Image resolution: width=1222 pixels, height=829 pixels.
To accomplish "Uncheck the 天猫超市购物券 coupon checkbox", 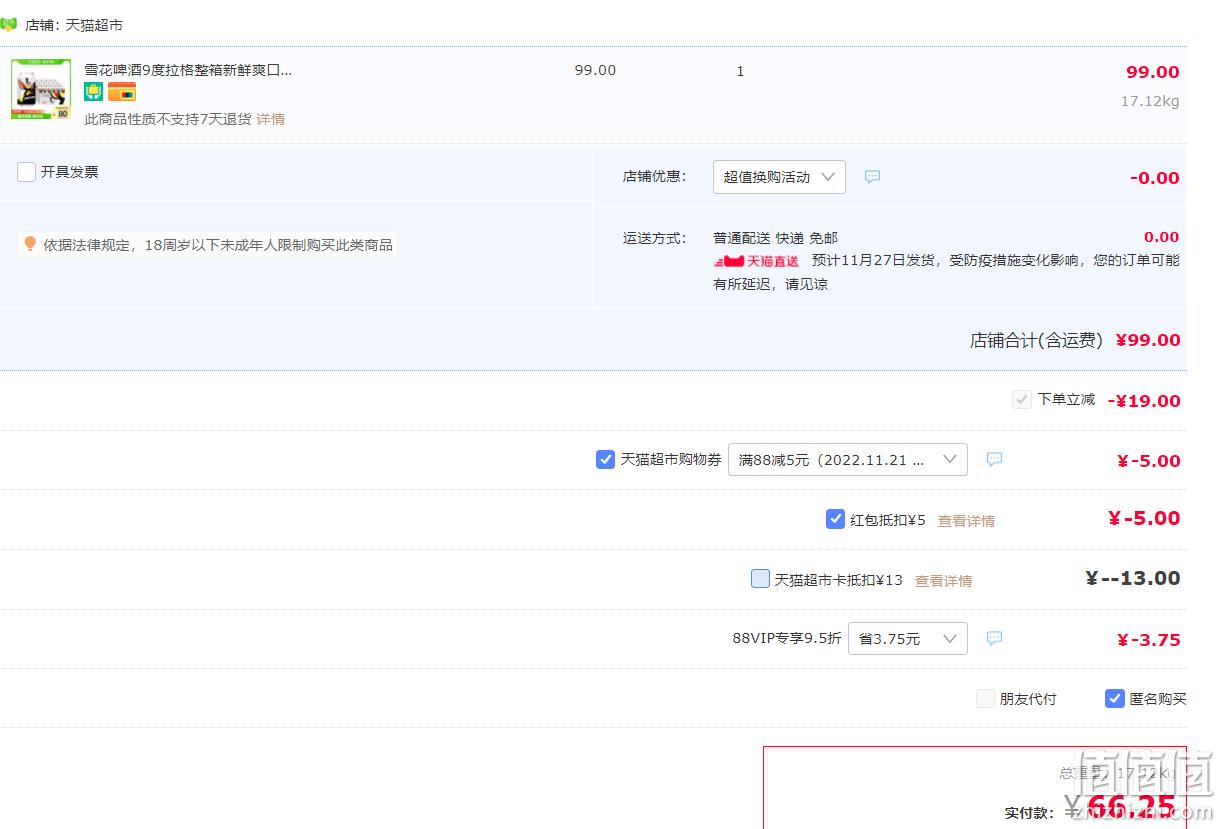I will coord(605,459).
